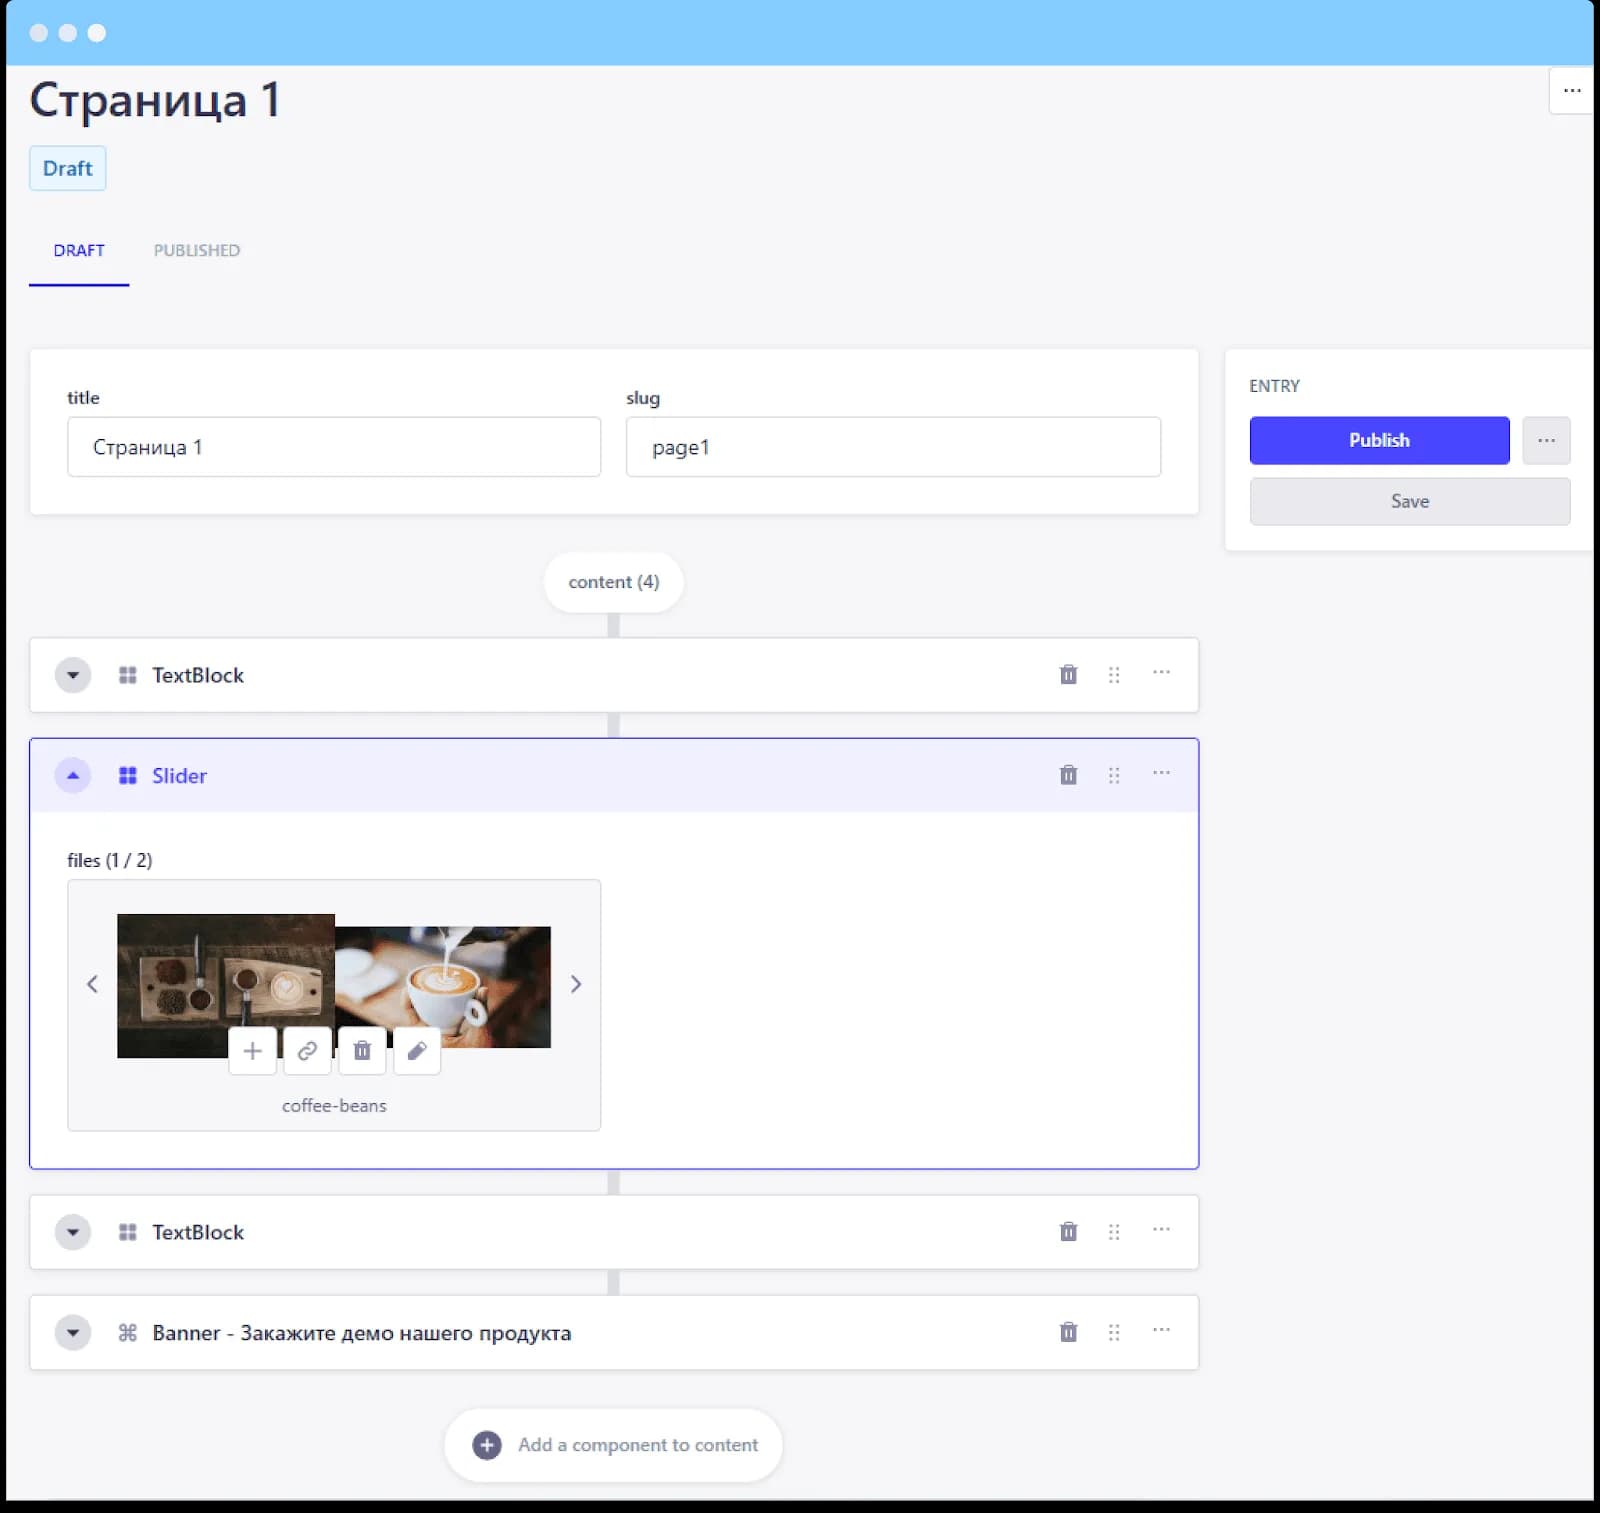1600x1513 pixels.
Task: Add a file with the plus icon
Action: pos(253,1050)
